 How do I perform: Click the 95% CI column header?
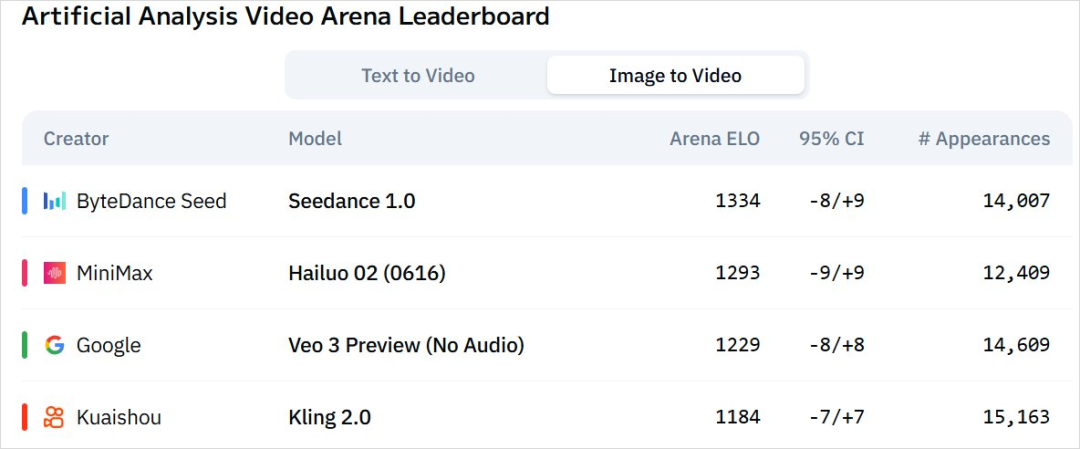tap(831, 138)
